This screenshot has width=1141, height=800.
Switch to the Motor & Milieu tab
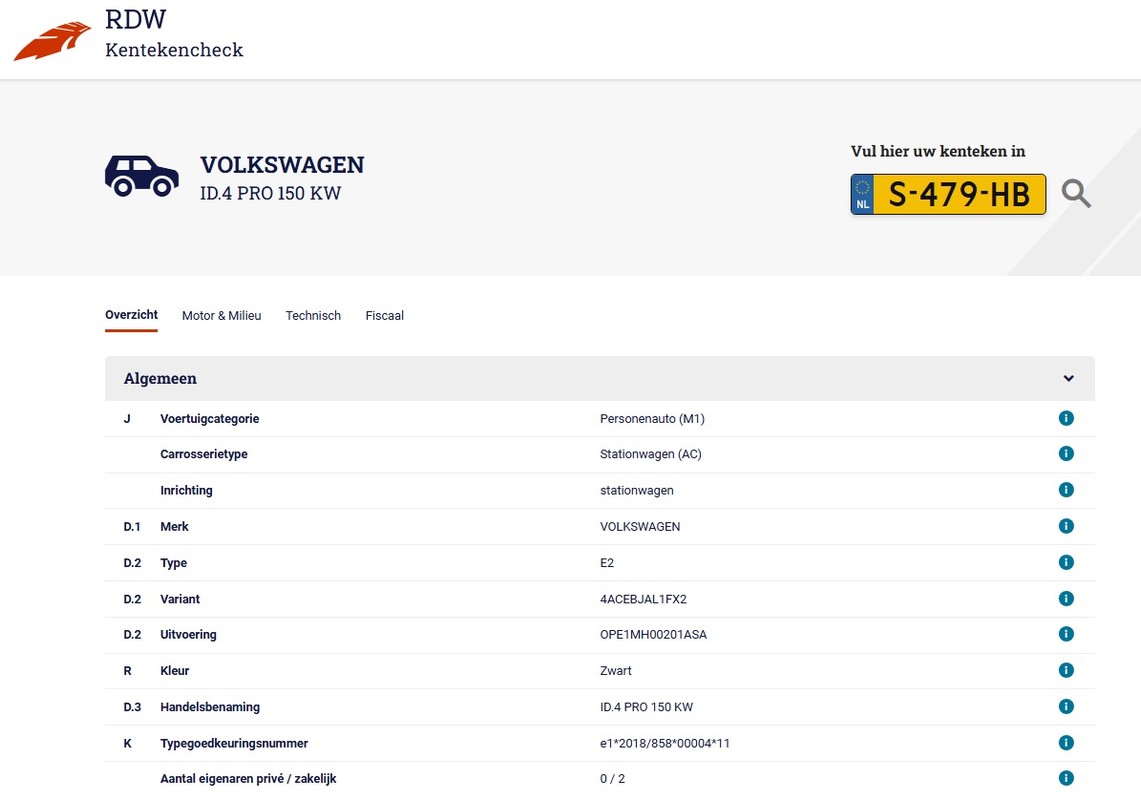point(221,316)
